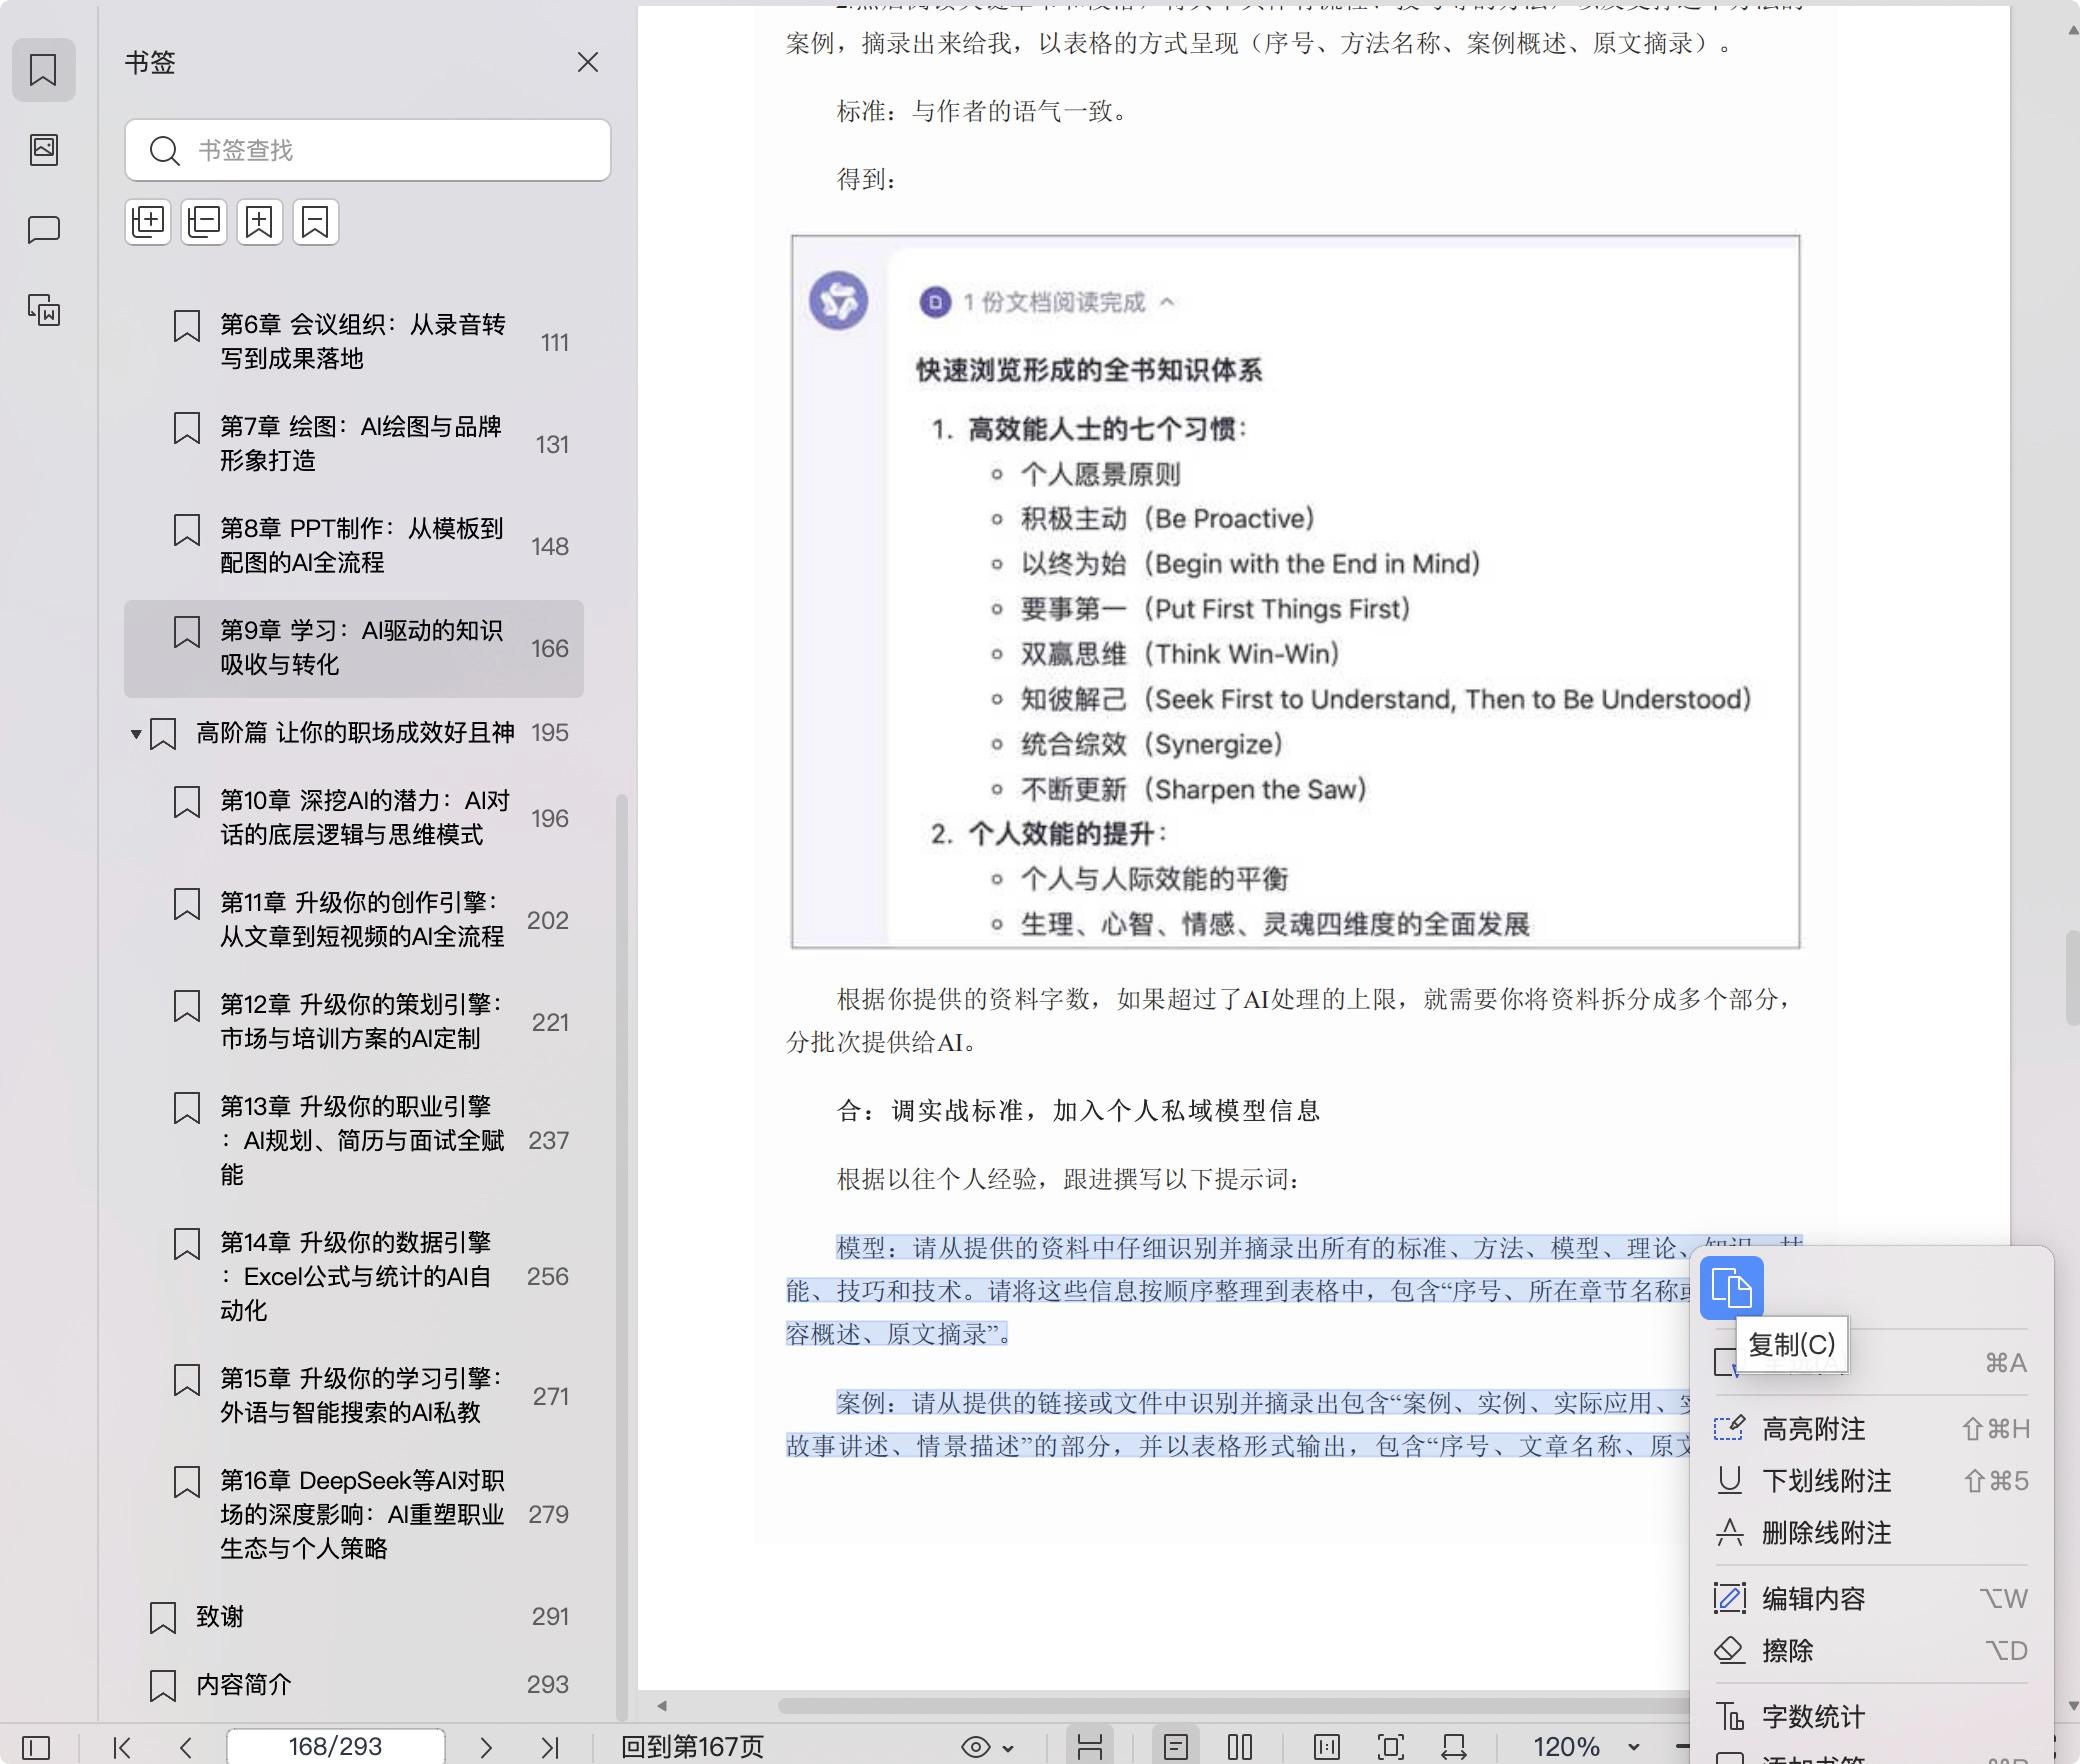Select the fit-to-width icon in bottom toolbar
Screen dimensions: 2080x1764
[x=1452, y=1747]
